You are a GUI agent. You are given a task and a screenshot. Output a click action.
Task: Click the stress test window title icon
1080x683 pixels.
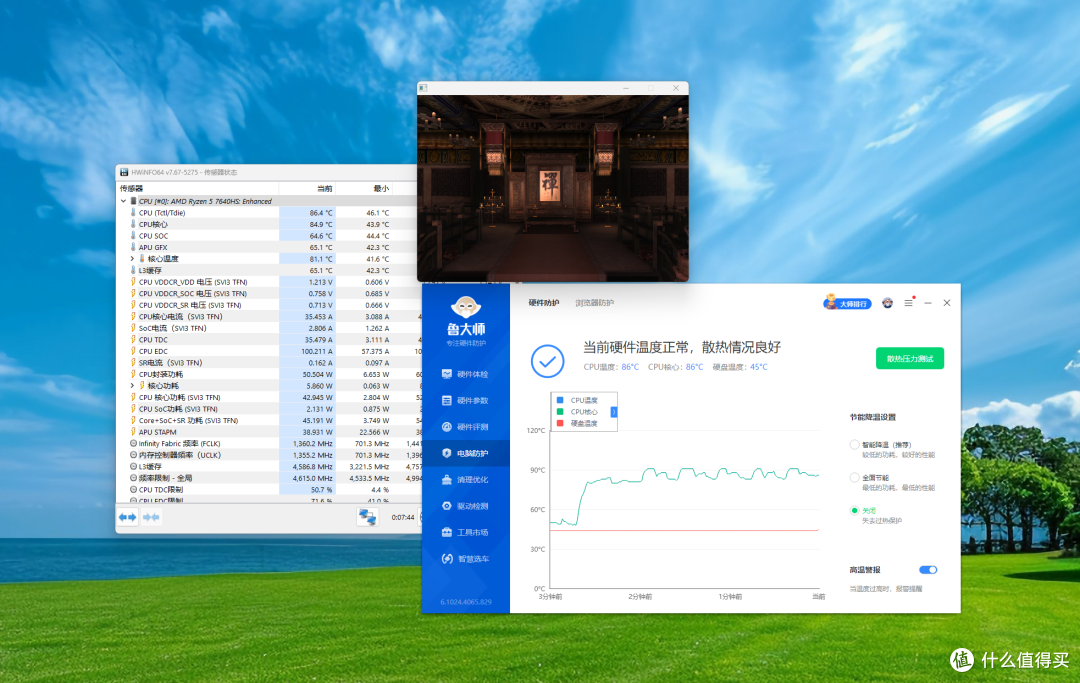coord(423,88)
